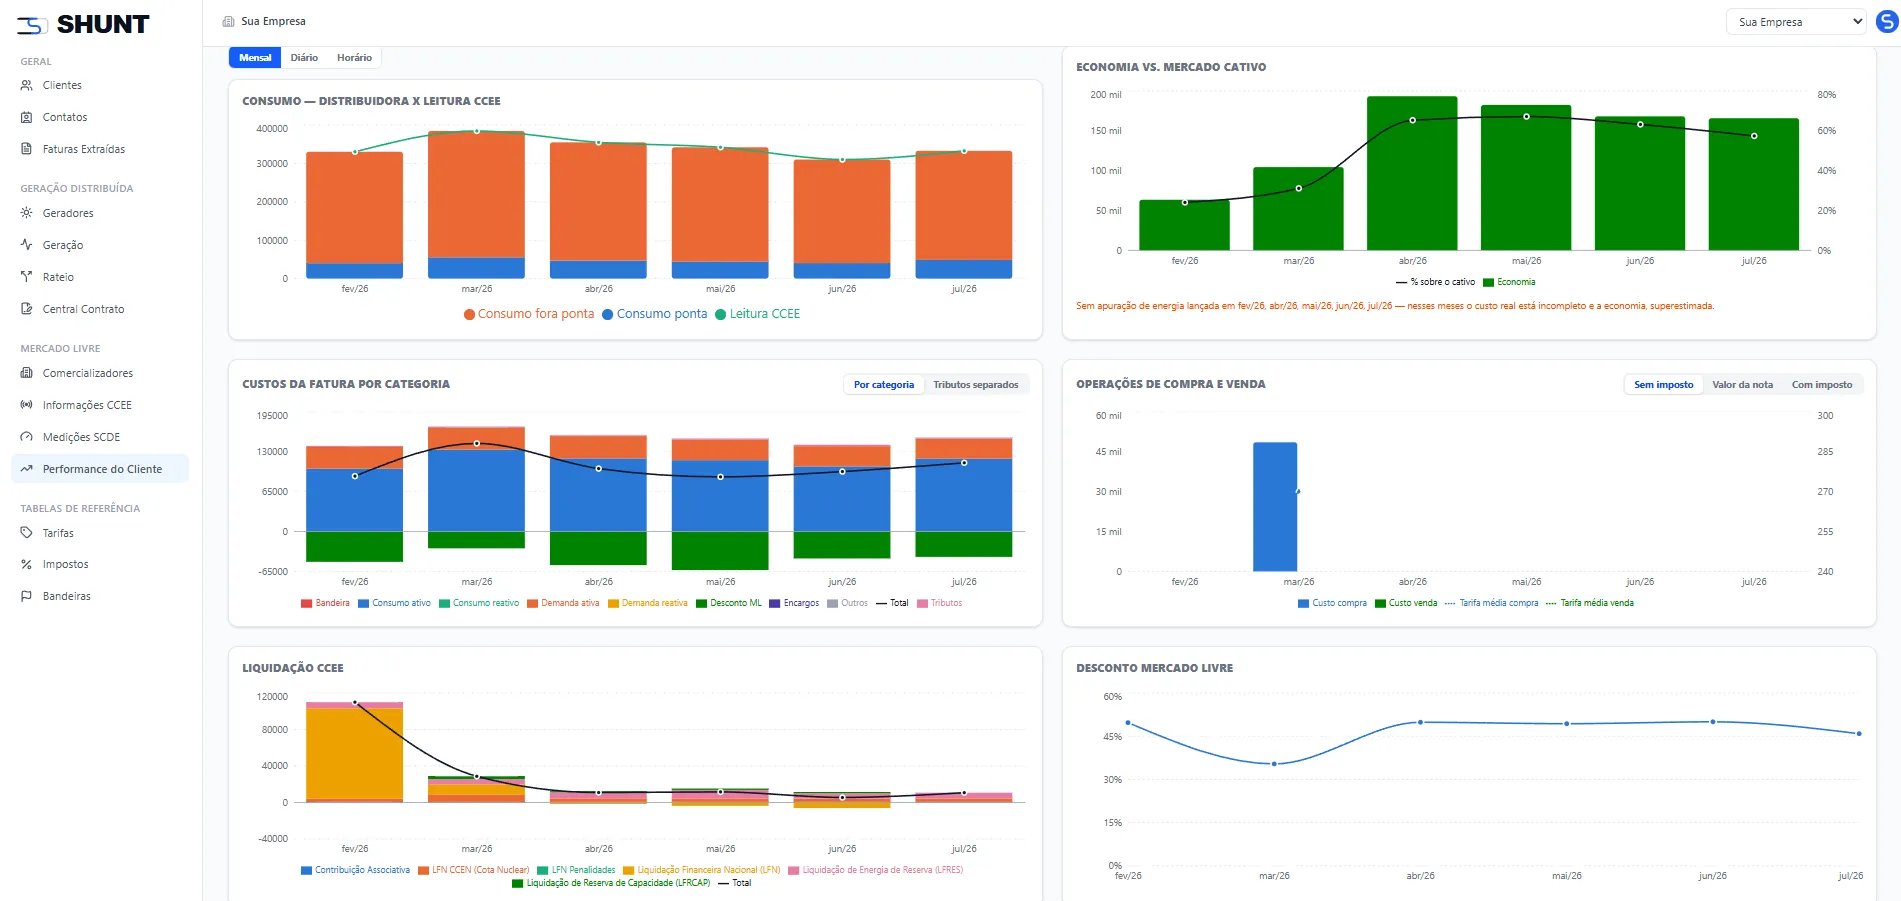The height and width of the screenshot is (901, 1901).
Task: Click the Tarifas tag icon
Action: coord(27,533)
